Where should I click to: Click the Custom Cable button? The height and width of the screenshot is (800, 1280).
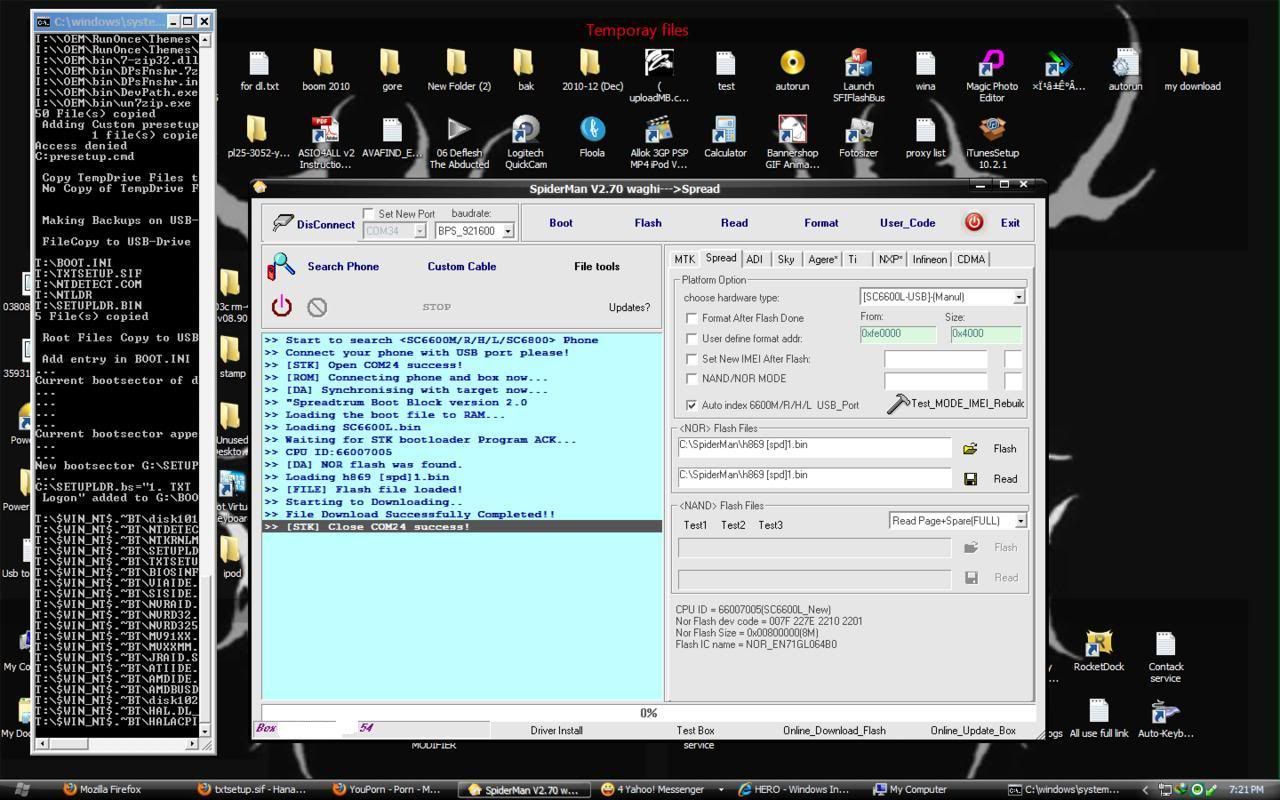[461, 266]
